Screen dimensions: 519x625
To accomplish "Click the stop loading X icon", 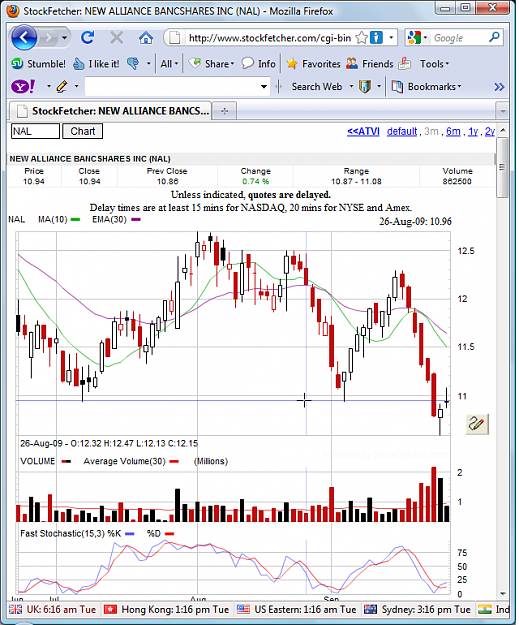I will [x=116, y=38].
